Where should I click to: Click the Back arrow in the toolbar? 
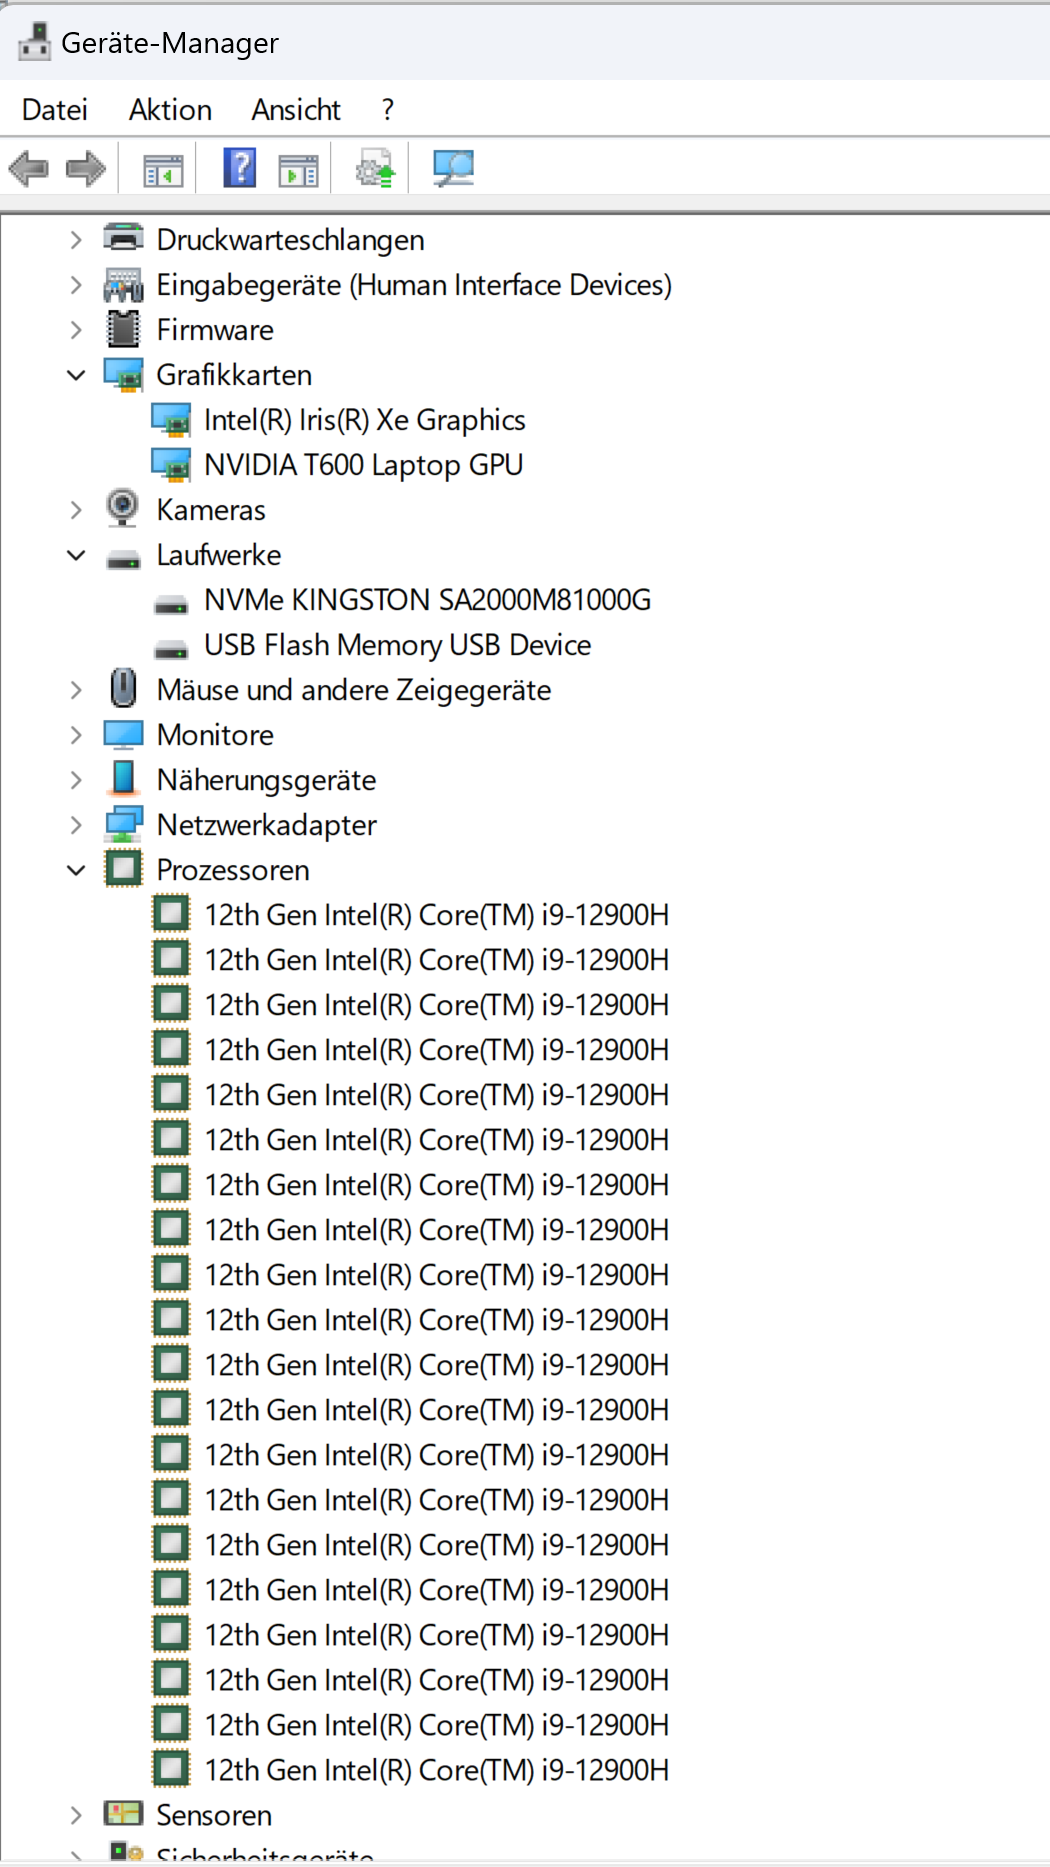[x=28, y=168]
